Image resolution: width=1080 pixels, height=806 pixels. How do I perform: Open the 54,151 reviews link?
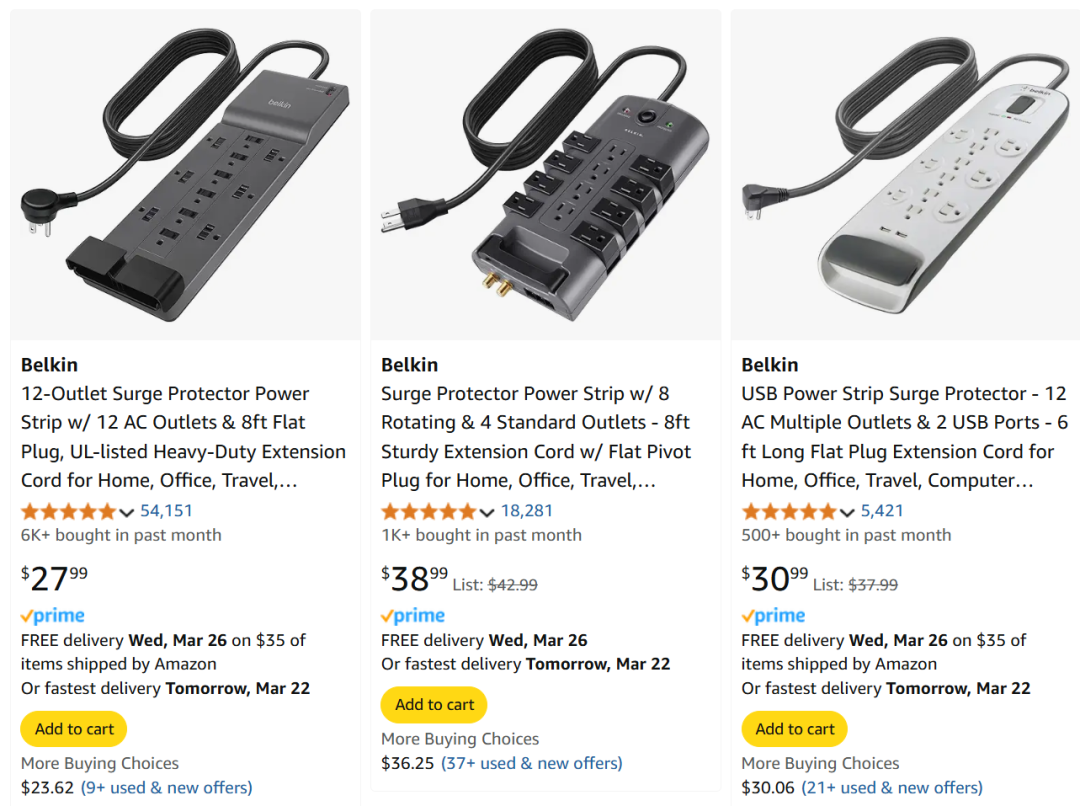pos(166,511)
